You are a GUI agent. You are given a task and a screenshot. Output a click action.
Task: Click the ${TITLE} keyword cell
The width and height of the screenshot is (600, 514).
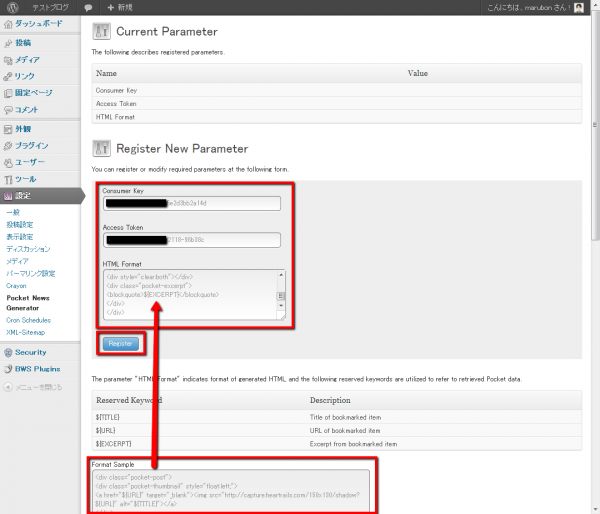point(108,417)
